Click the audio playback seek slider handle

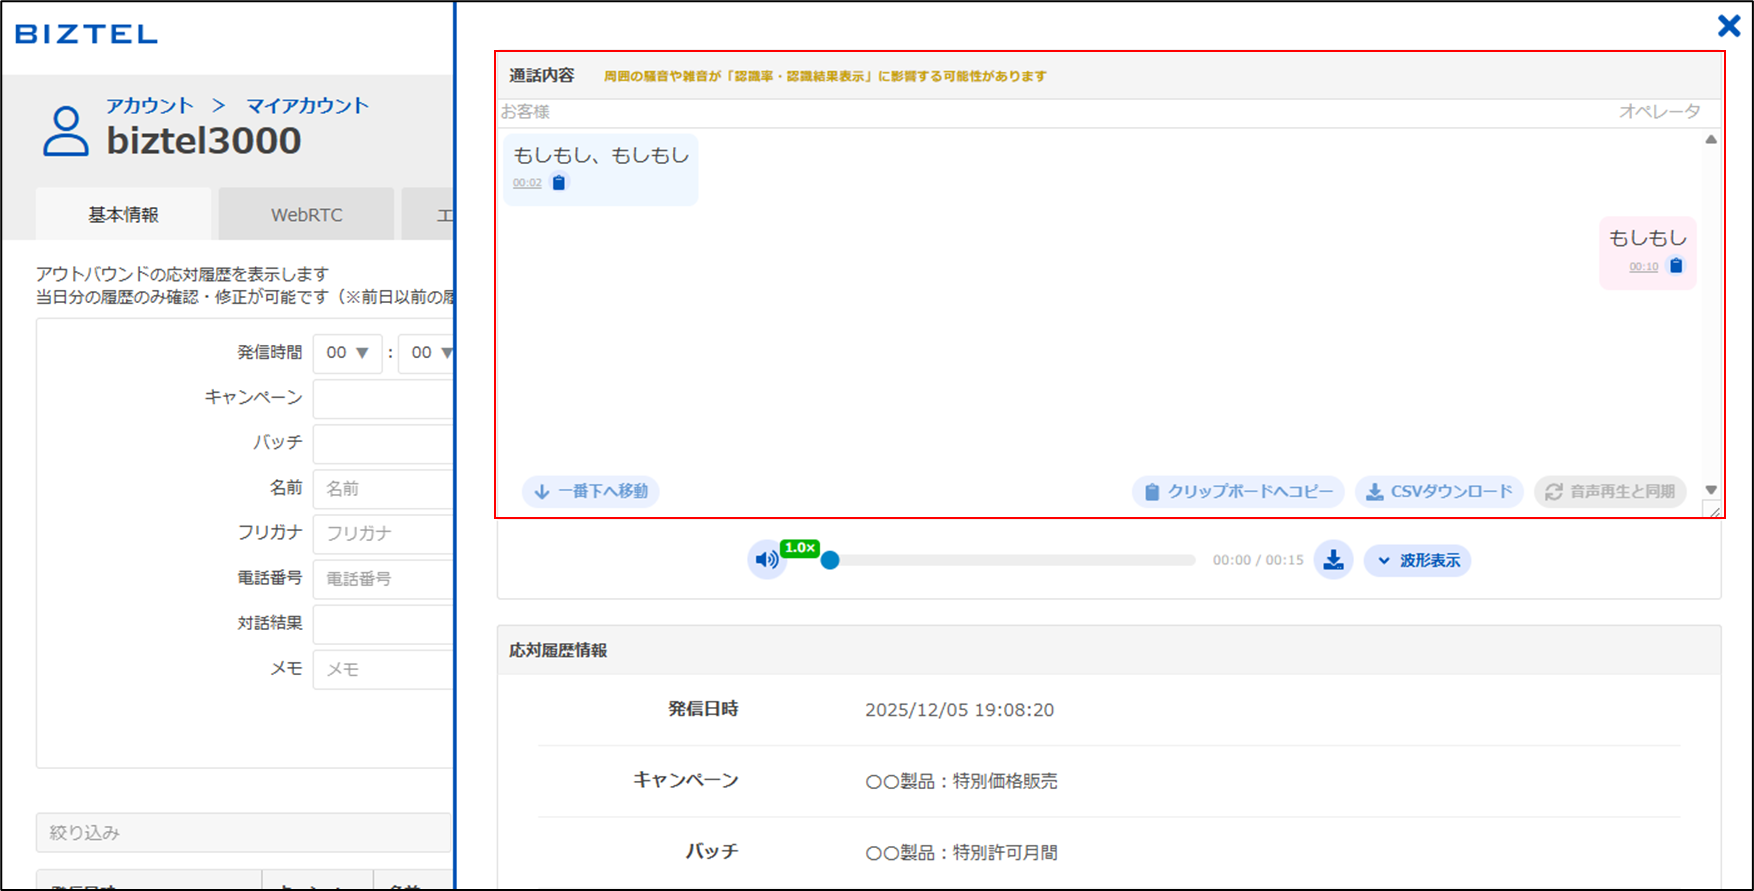point(830,560)
